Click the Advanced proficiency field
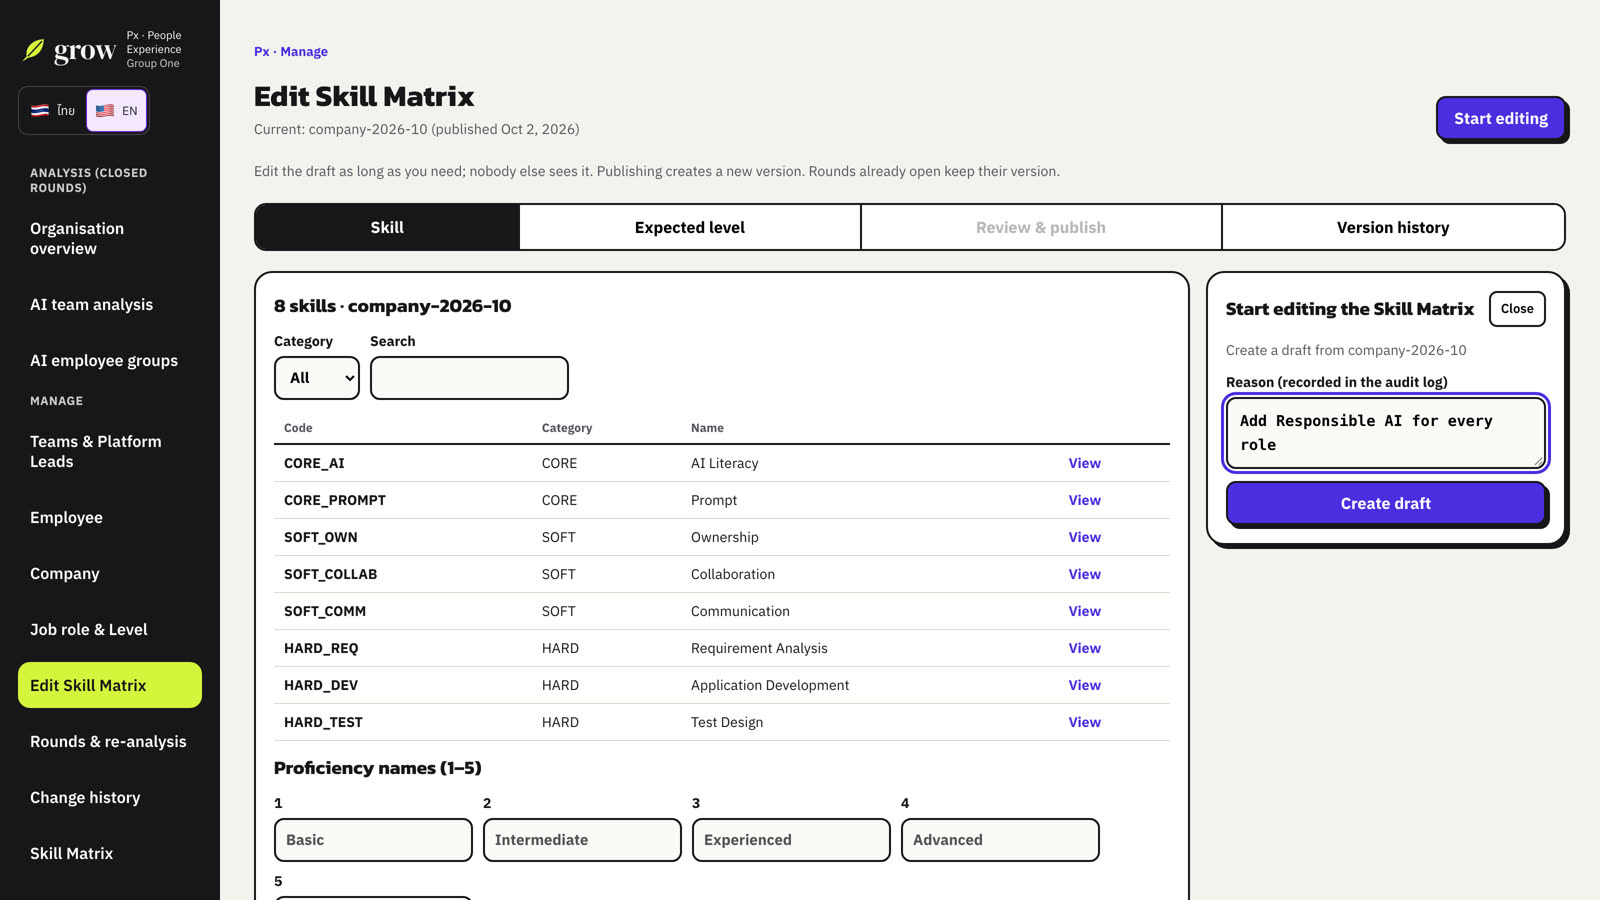Screen dimensions: 1600x900 (x=1000, y=840)
